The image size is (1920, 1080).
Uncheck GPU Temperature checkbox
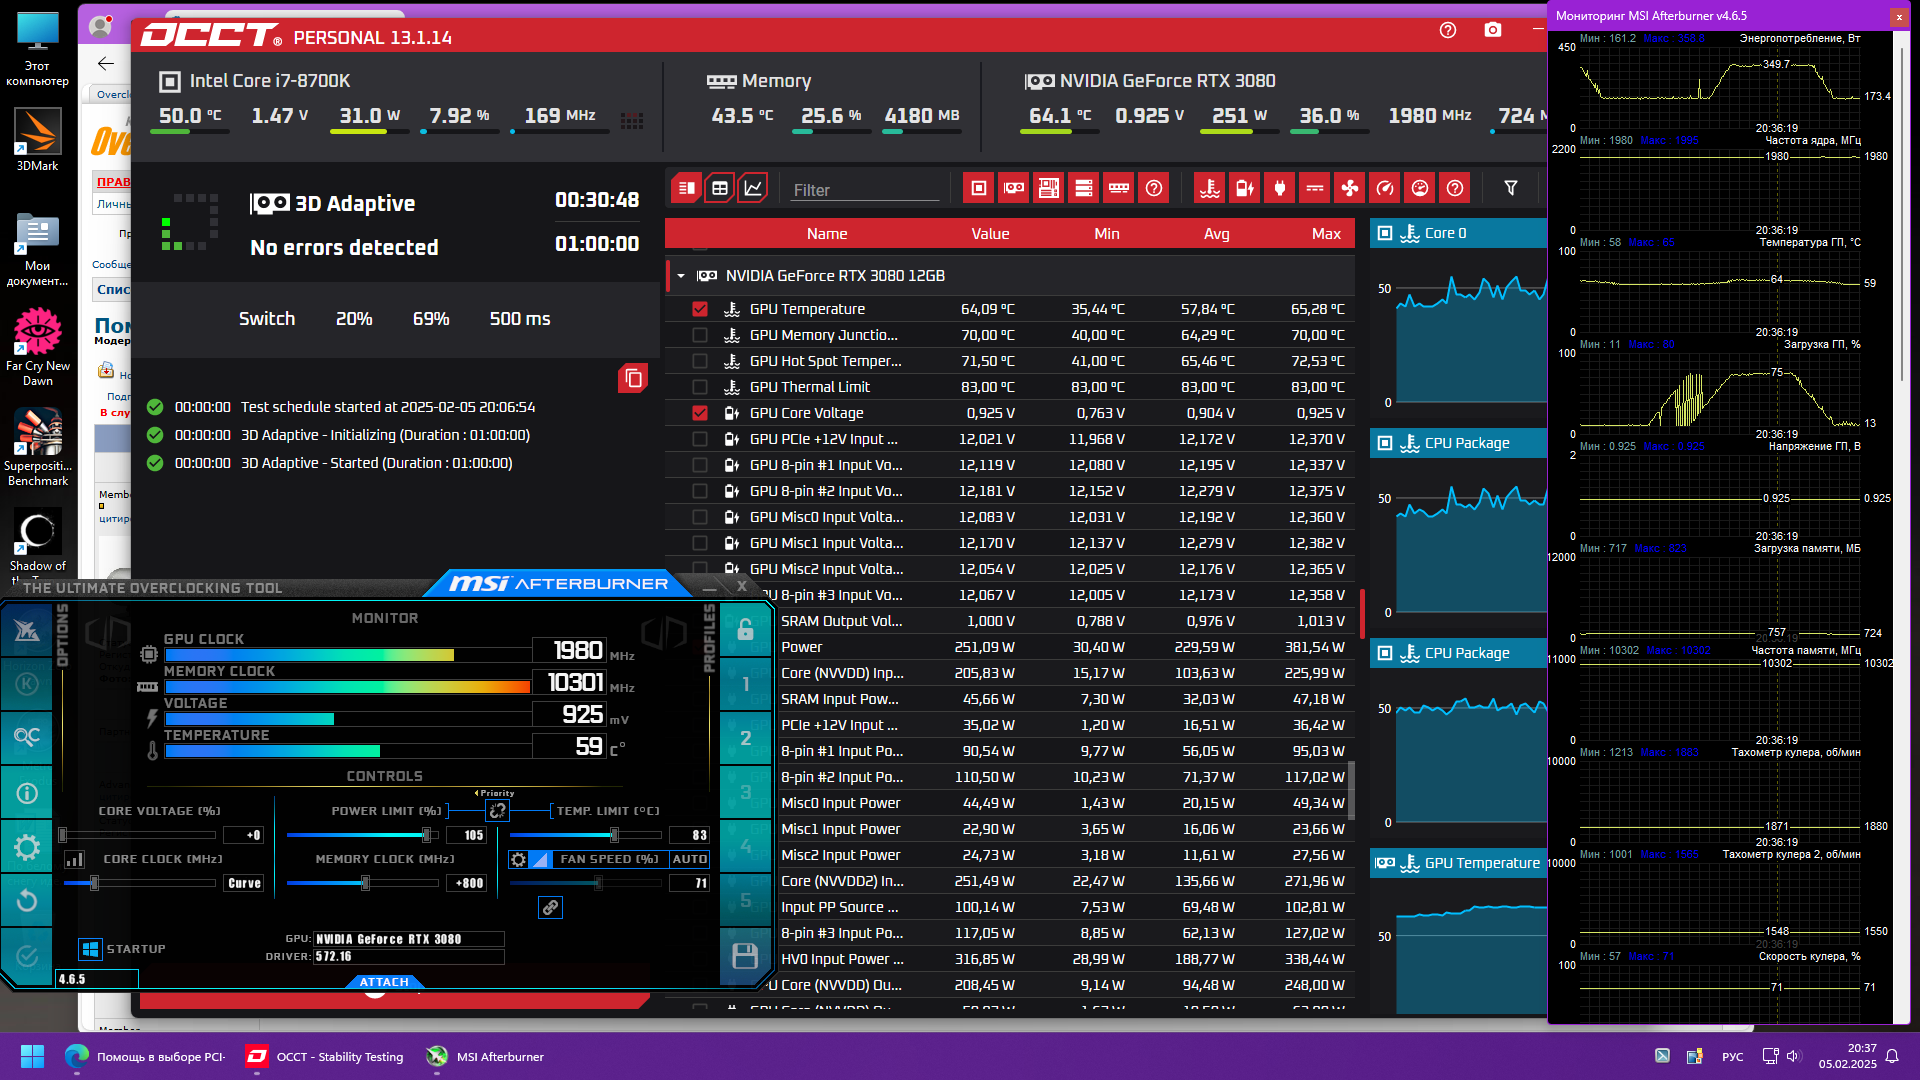pyautogui.click(x=700, y=309)
